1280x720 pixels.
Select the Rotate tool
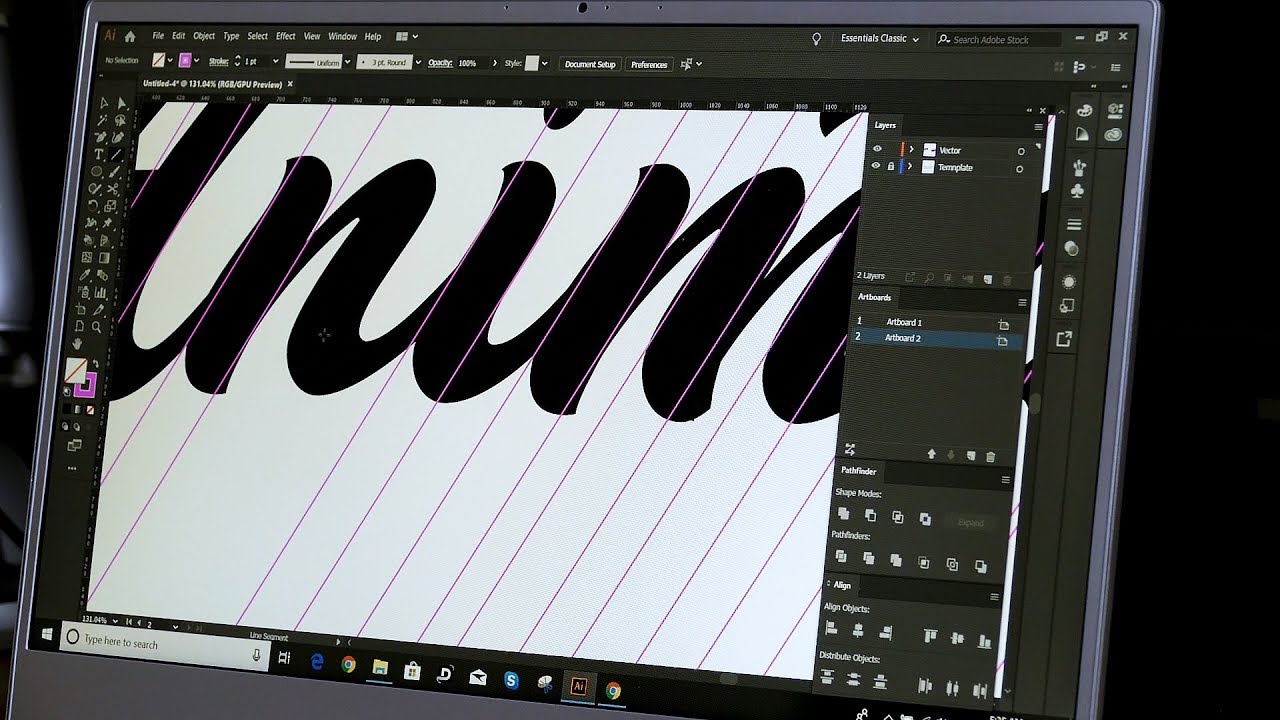click(x=93, y=204)
